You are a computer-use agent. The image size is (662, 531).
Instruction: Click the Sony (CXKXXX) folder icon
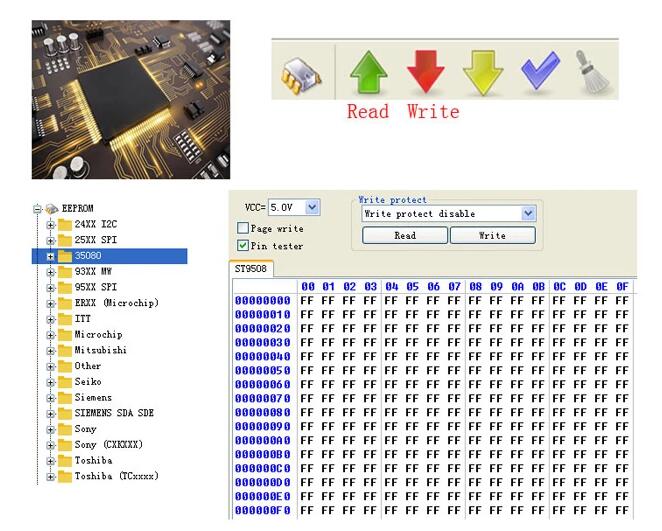click(65, 444)
